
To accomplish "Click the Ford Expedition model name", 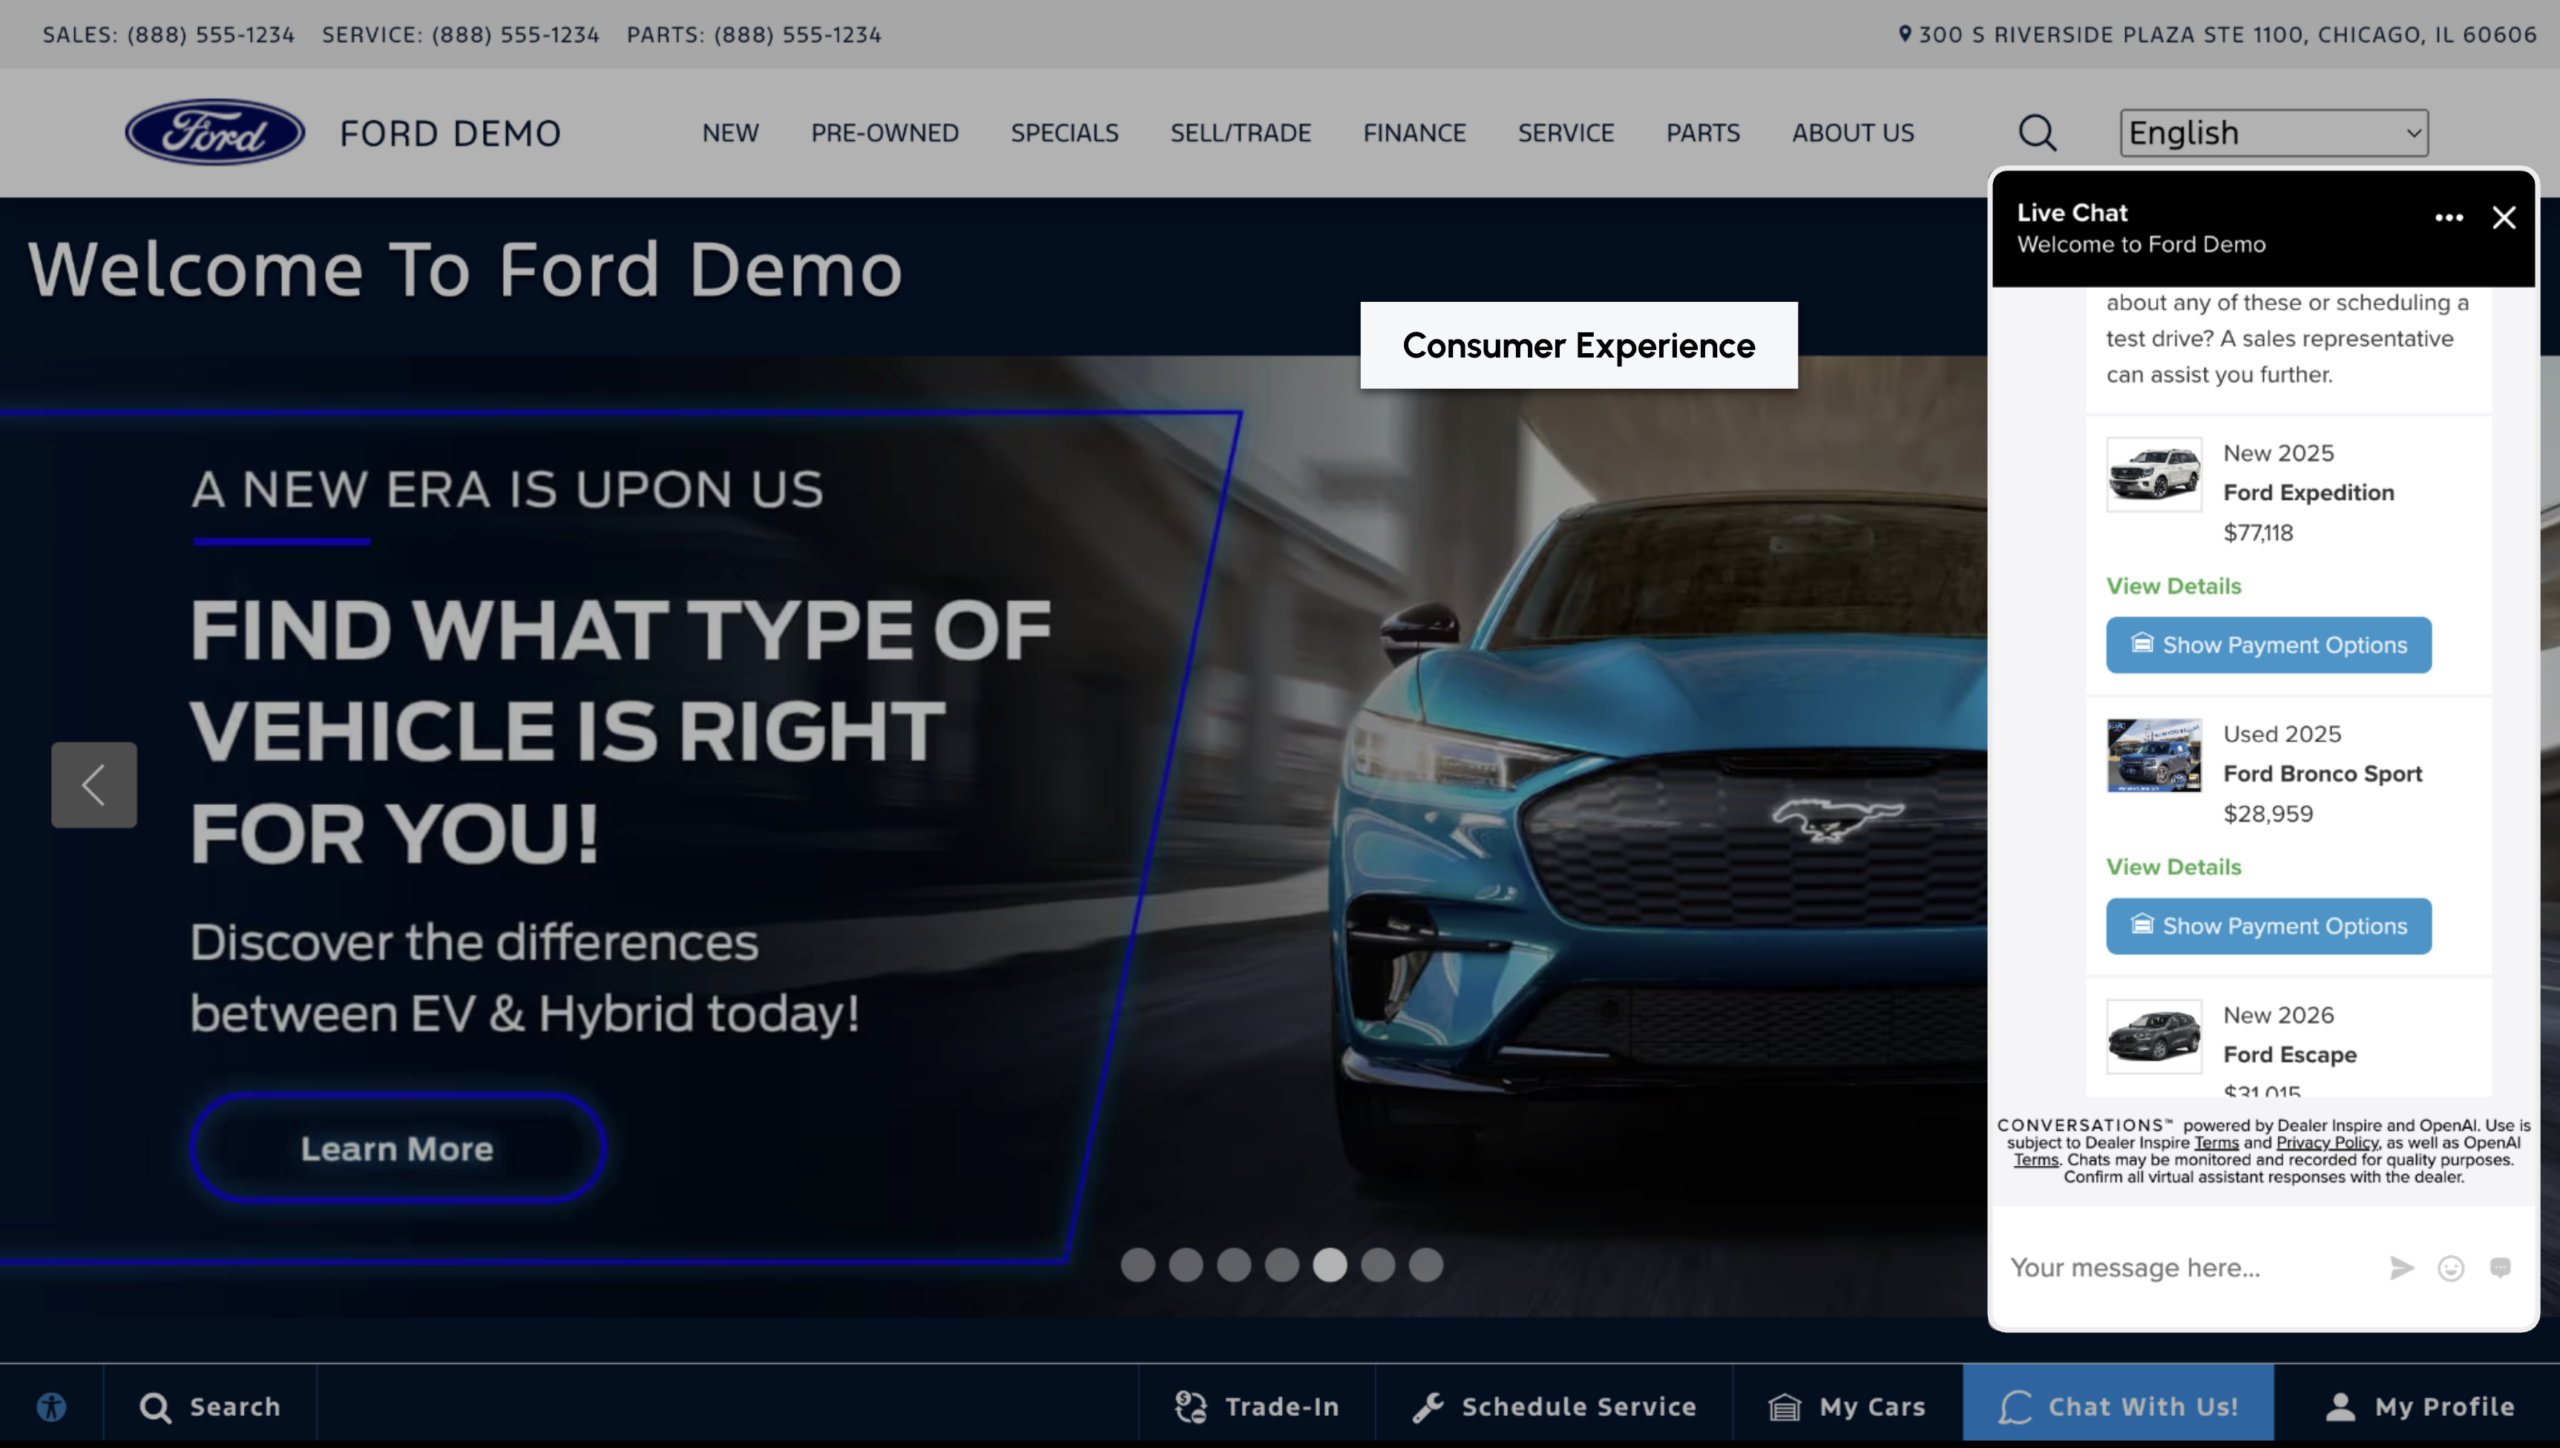I will pos(2309,493).
